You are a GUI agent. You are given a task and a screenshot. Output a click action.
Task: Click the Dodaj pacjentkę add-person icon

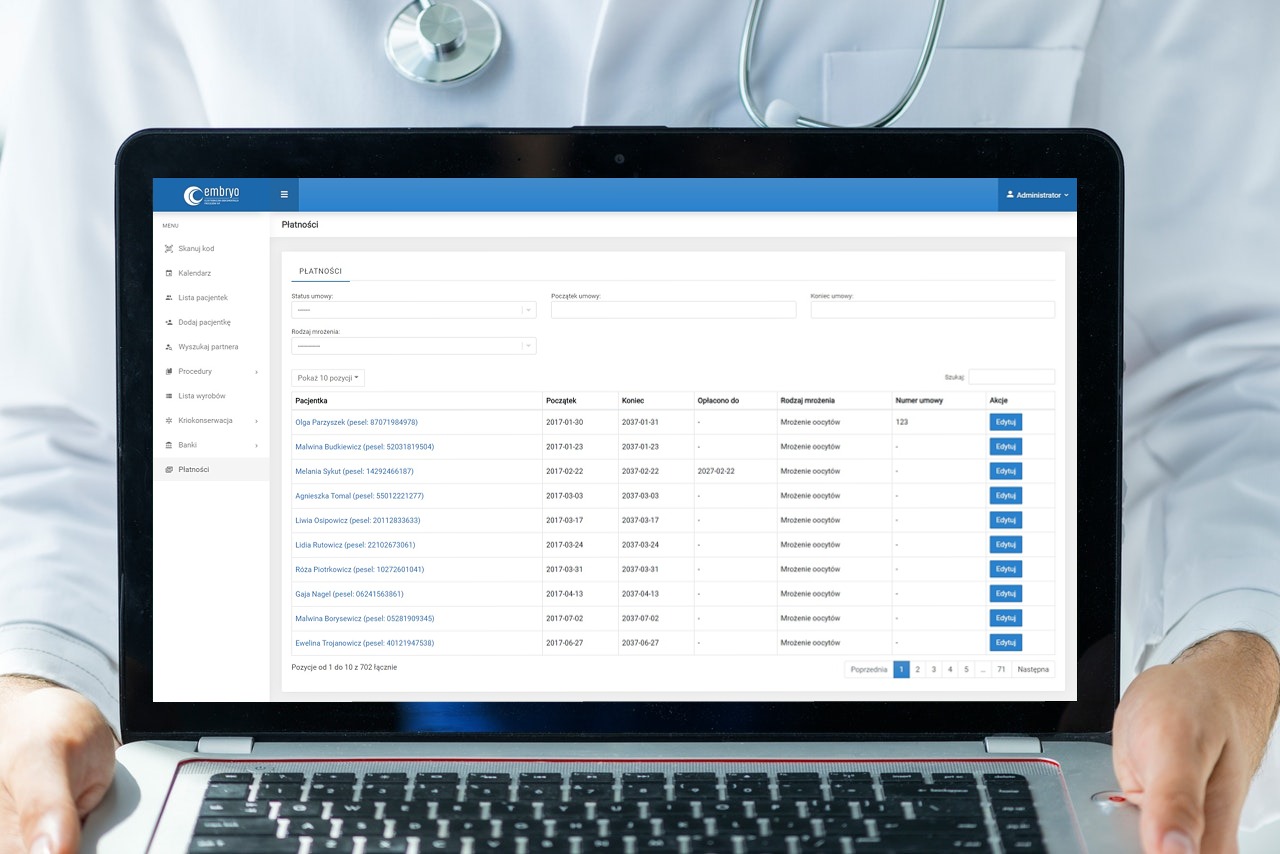(169, 322)
